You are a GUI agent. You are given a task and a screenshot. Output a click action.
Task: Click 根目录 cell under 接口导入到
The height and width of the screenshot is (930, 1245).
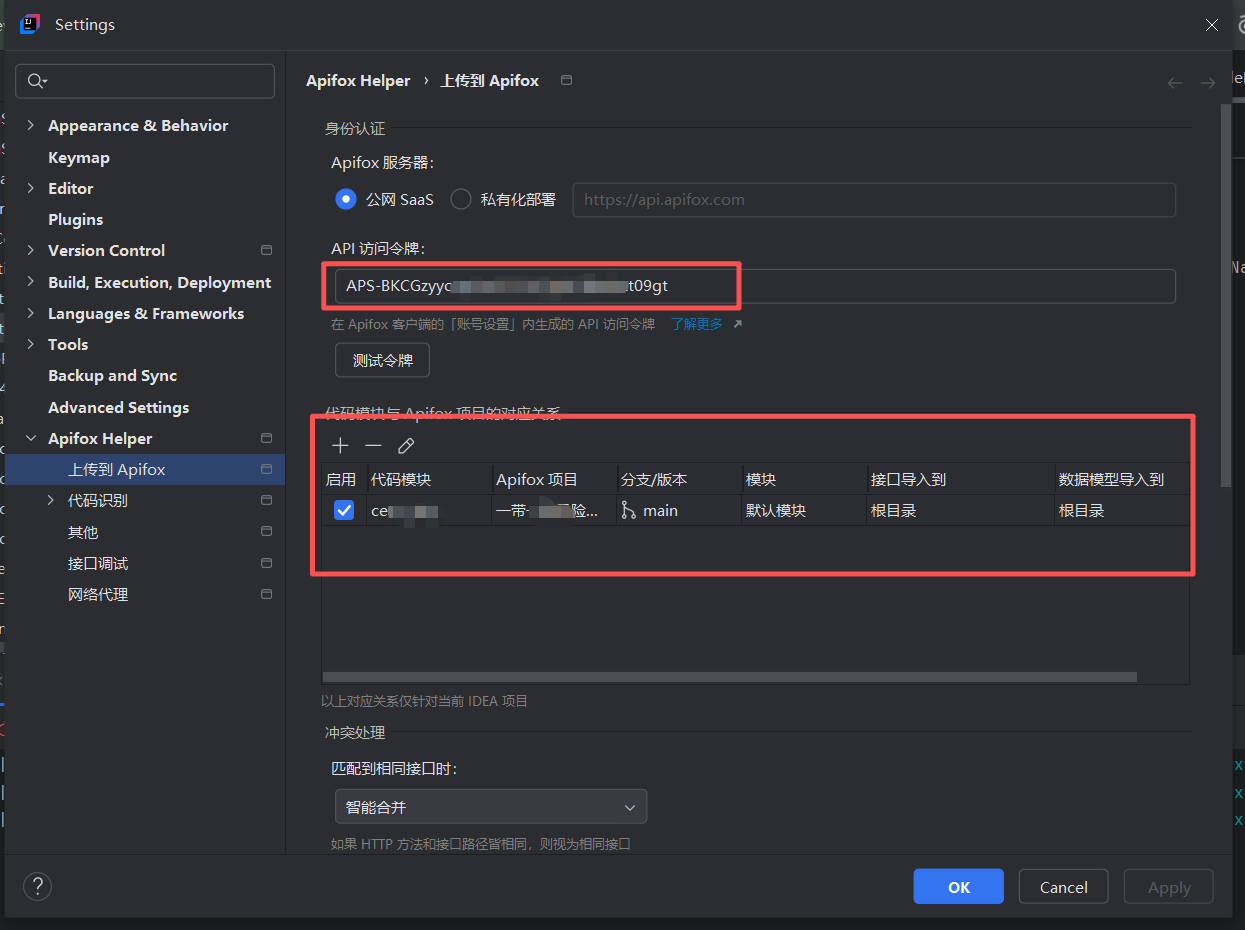pyautogui.click(x=960, y=510)
